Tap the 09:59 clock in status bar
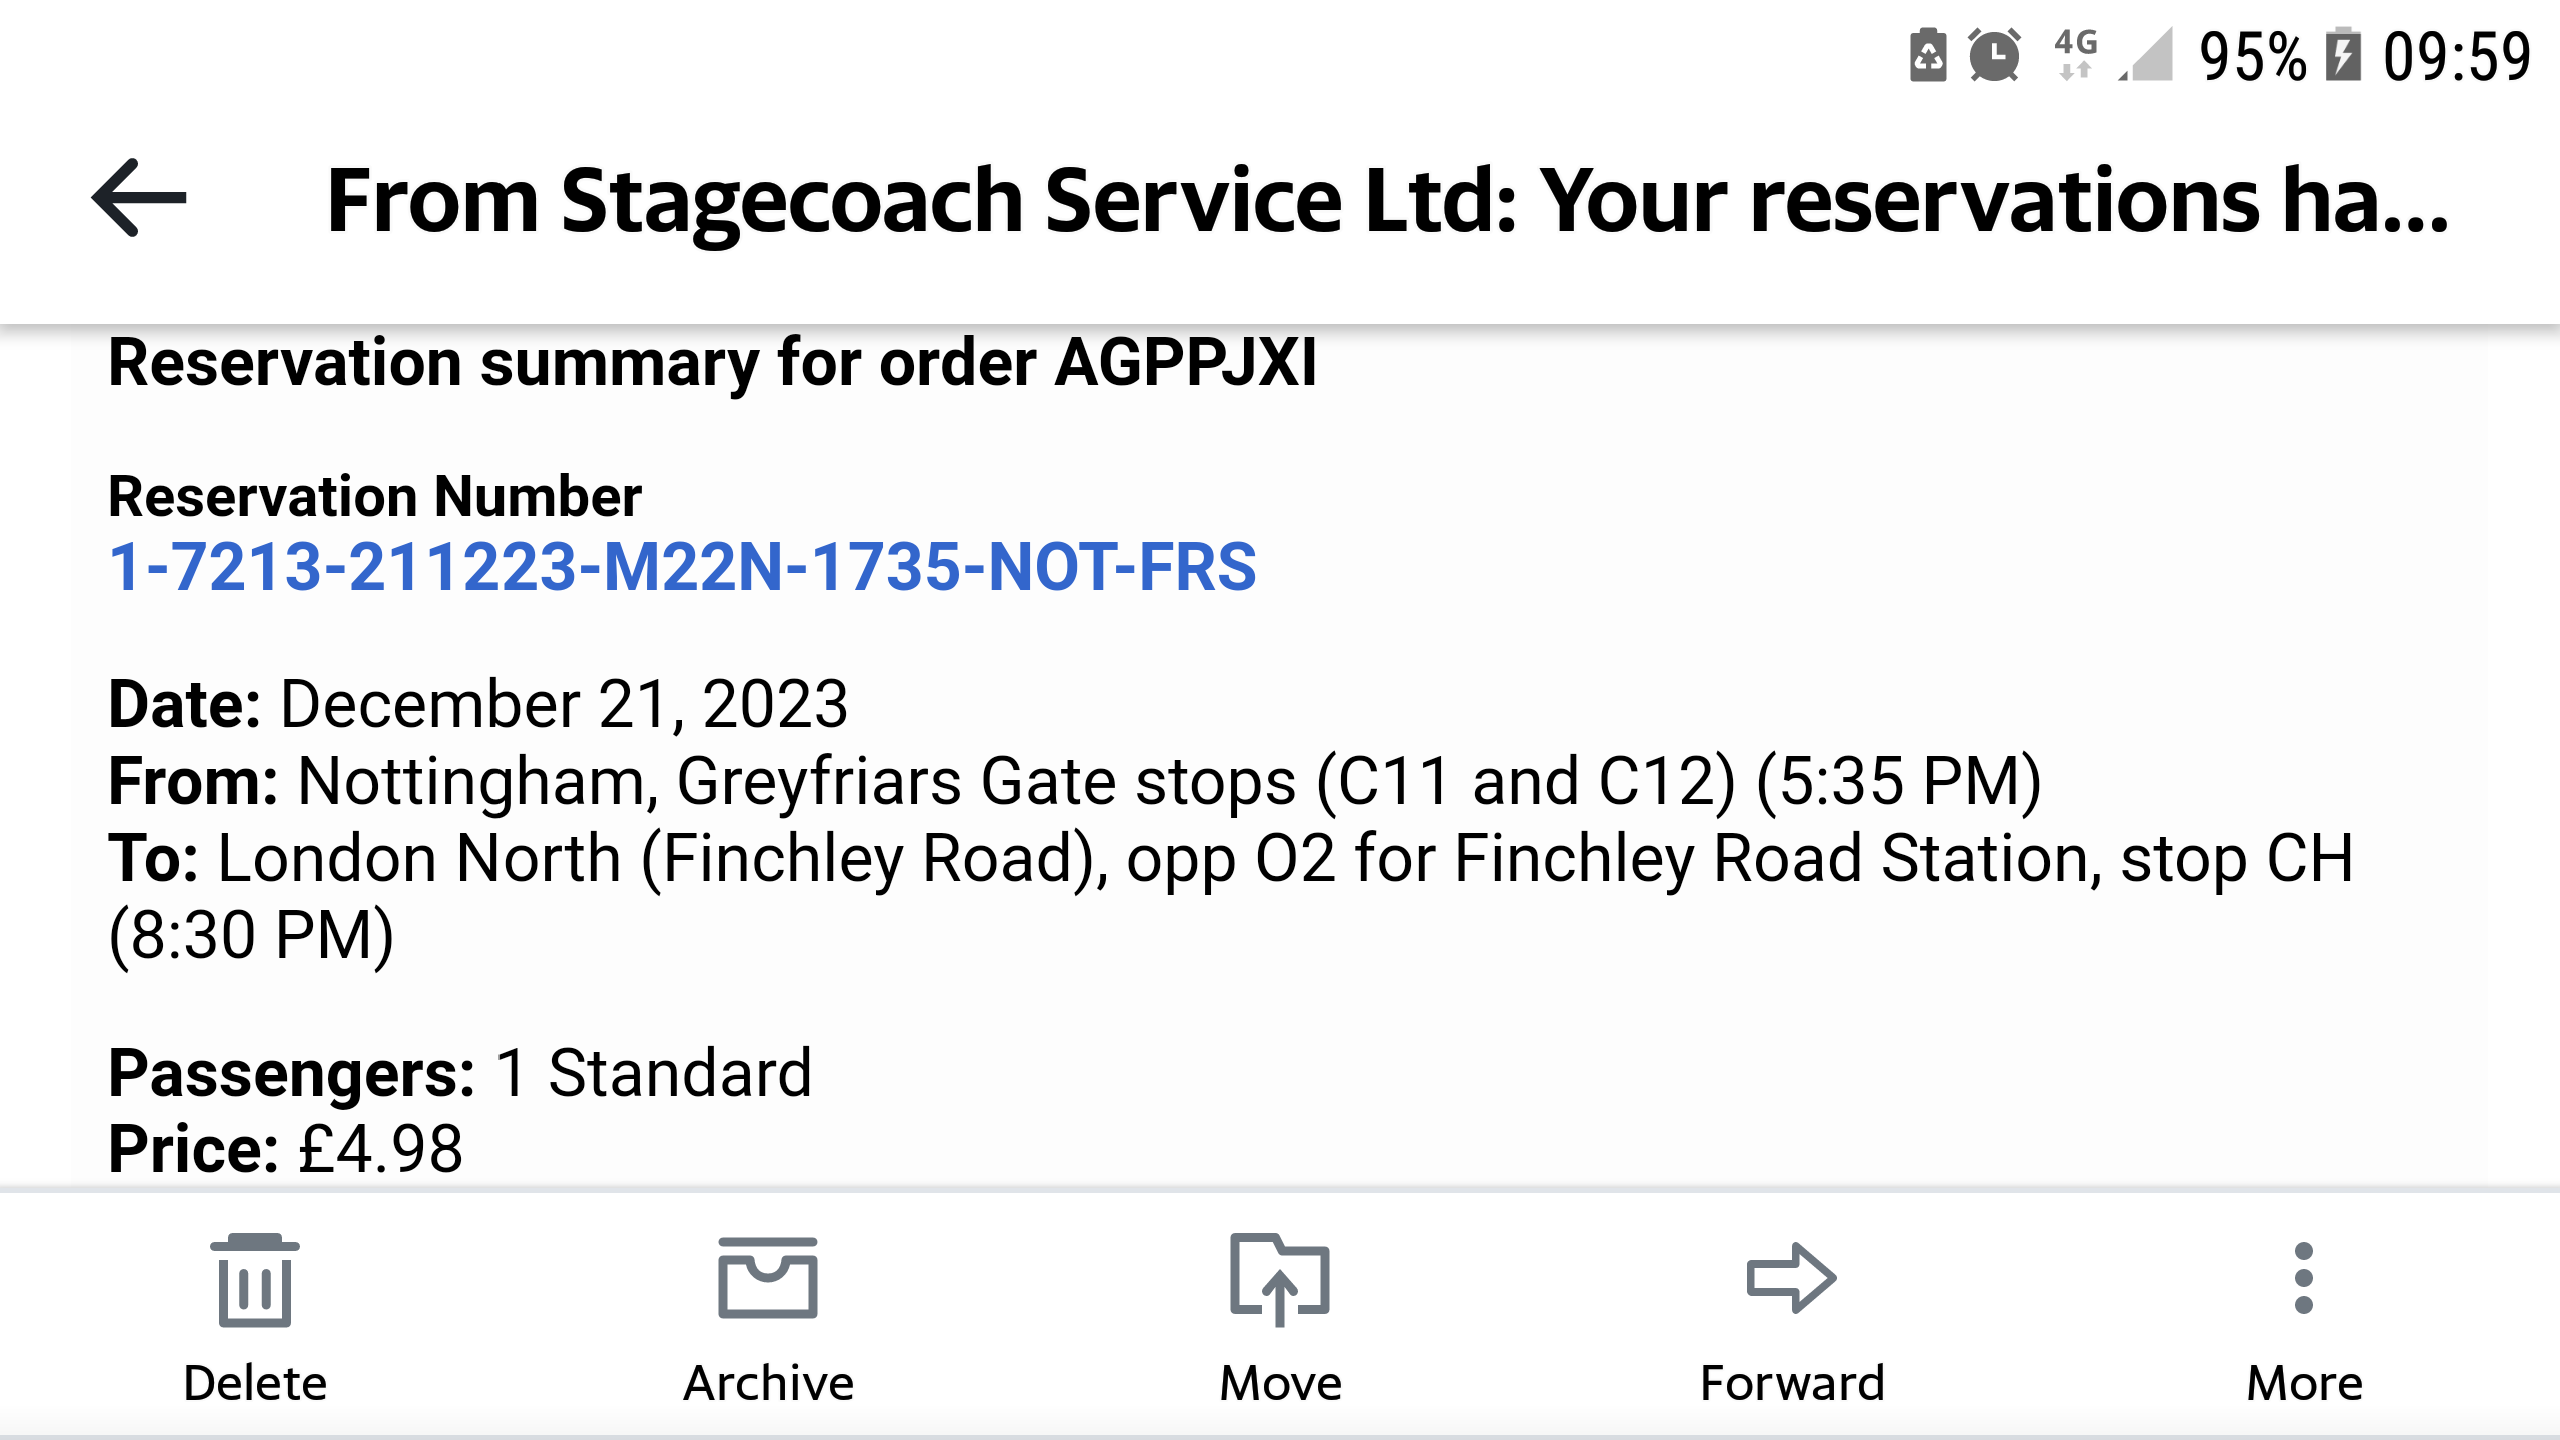This screenshot has height=1440, width=2560. (2457, 56)
